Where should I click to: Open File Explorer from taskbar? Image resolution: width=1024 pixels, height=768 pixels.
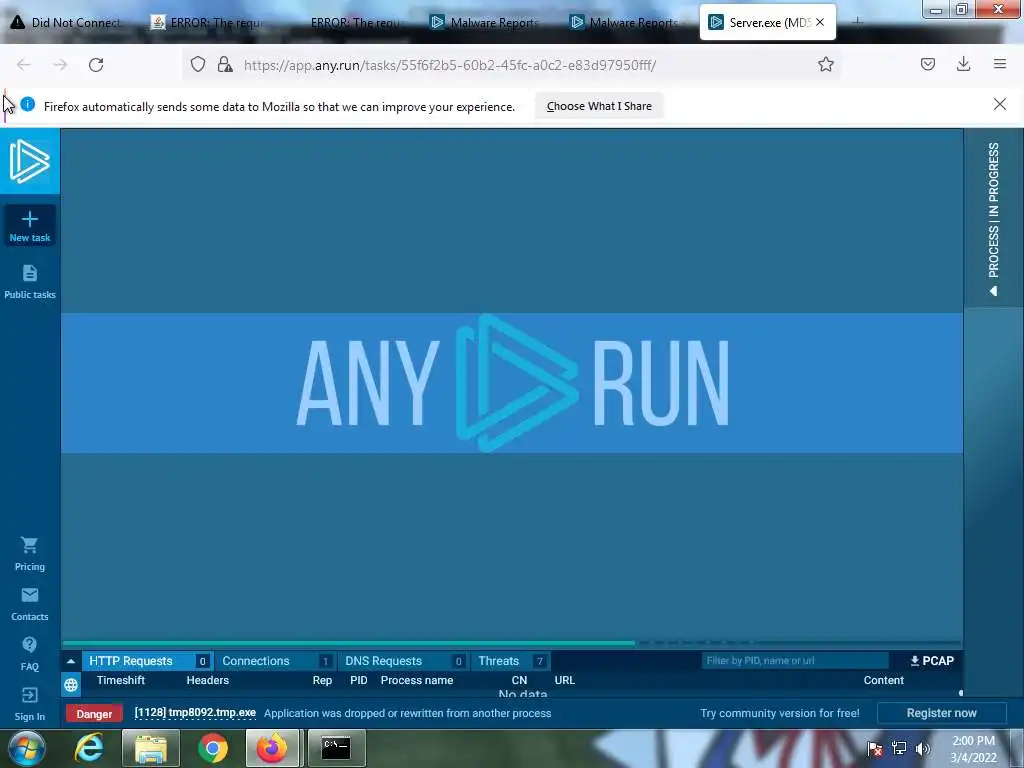point(152,748)
